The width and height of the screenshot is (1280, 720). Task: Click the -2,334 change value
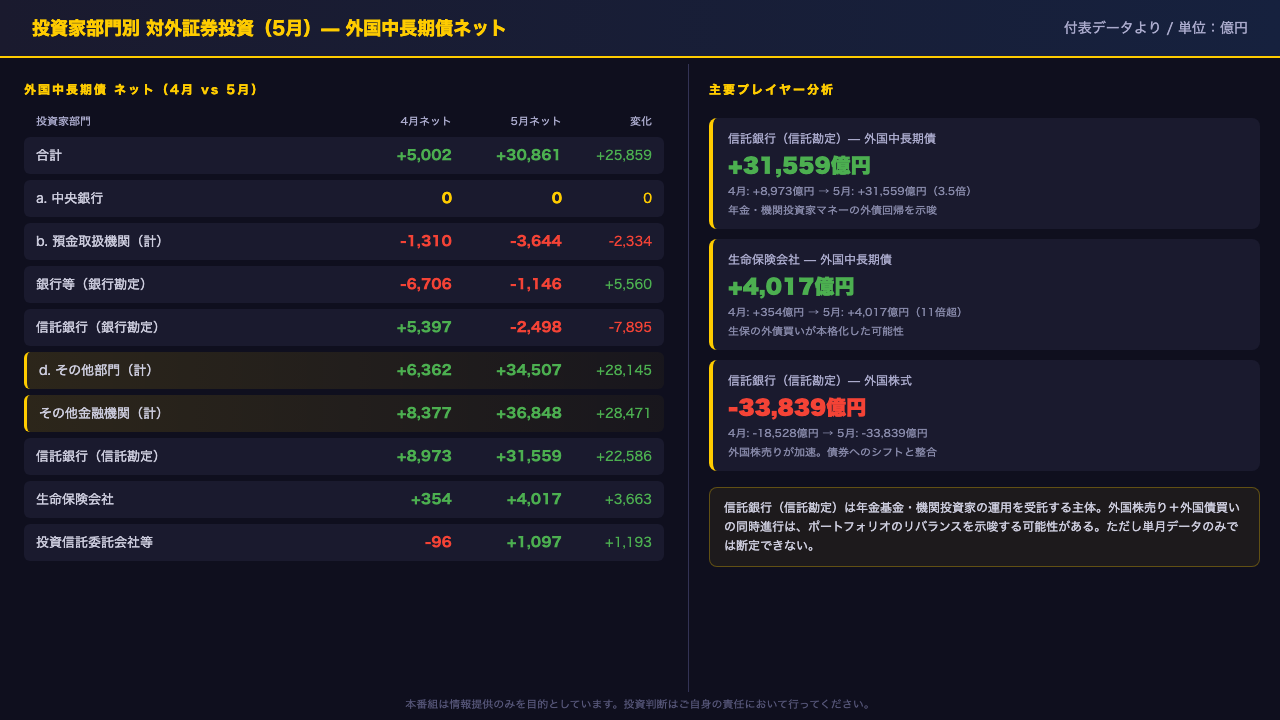(x=630, y=242)
